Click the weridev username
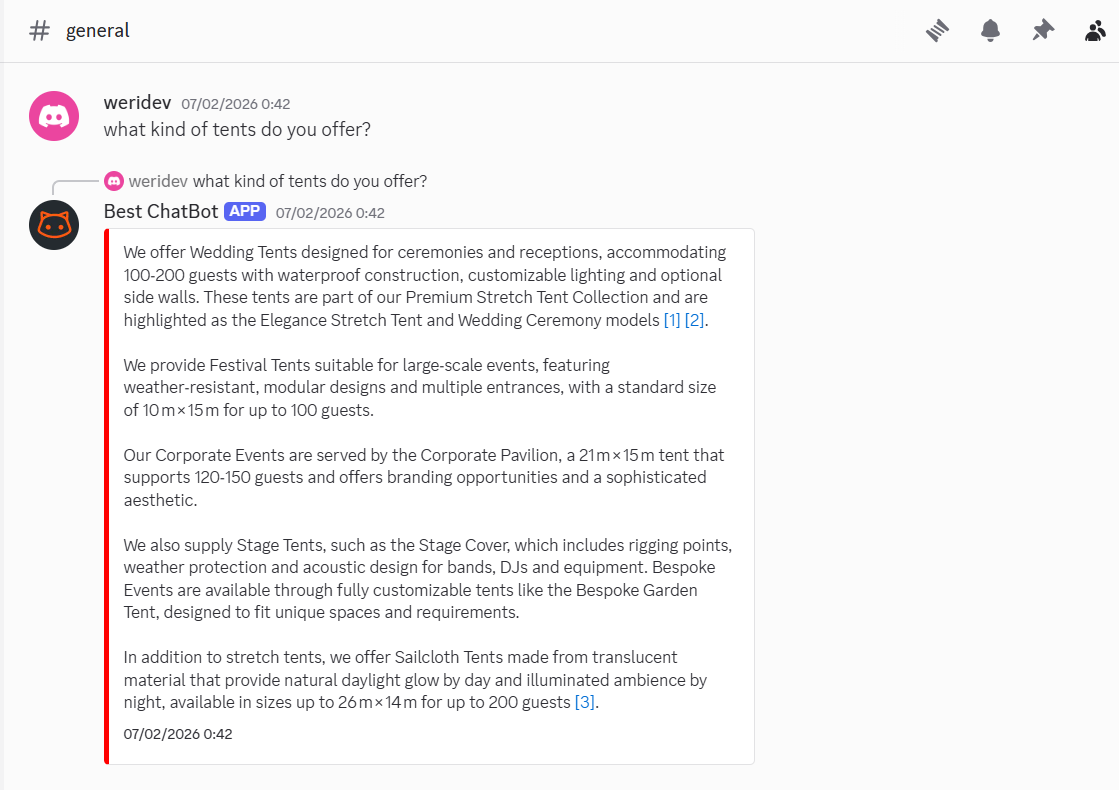Screen dimensions: 1119x790 [x=137, y=102]
